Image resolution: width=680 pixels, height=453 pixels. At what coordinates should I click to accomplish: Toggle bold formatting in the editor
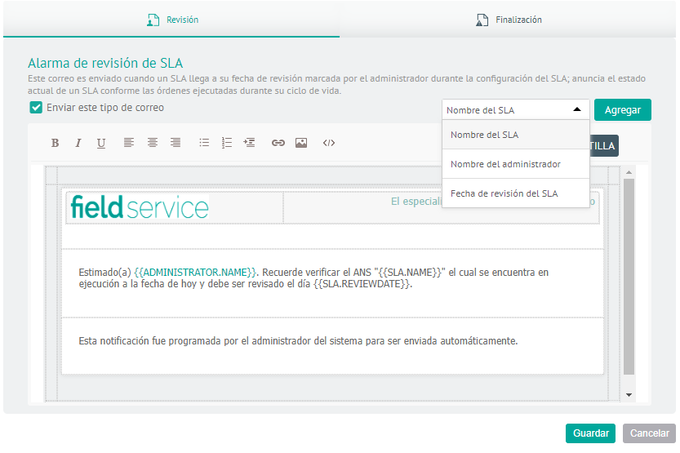[x=55, y=143]
